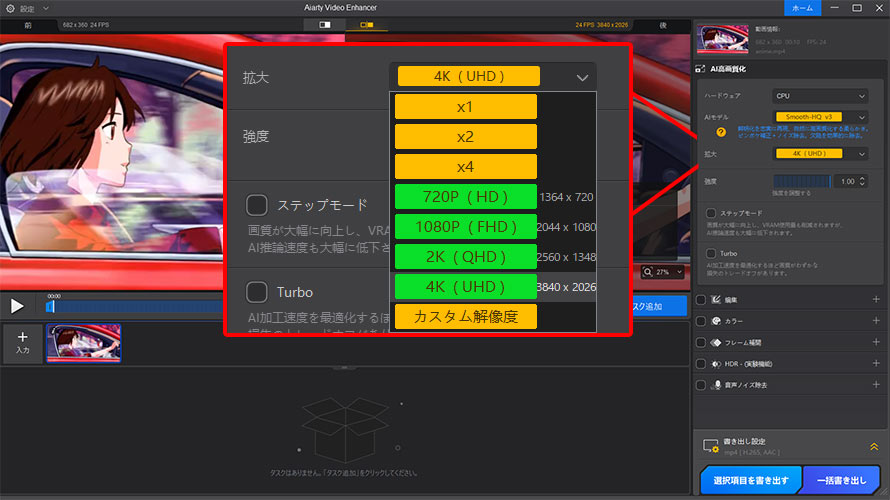Click the AI高画質化 section icon
890x500 pixels.
tap(700, 69)
